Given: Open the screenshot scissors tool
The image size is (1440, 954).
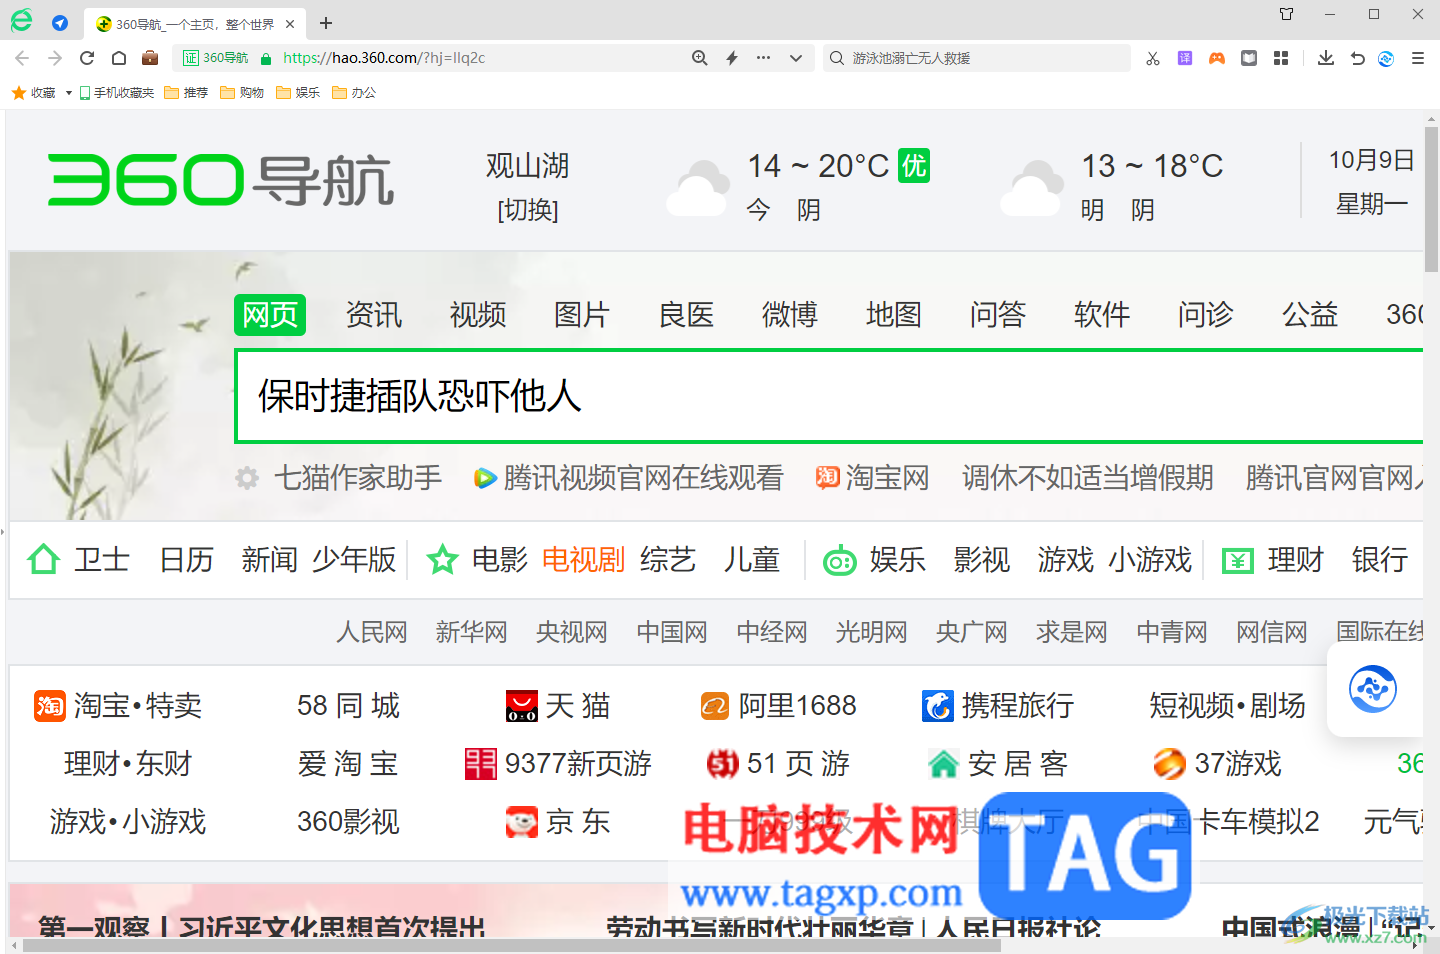Looking at the screenshot, I should (x=1152, y=57).
